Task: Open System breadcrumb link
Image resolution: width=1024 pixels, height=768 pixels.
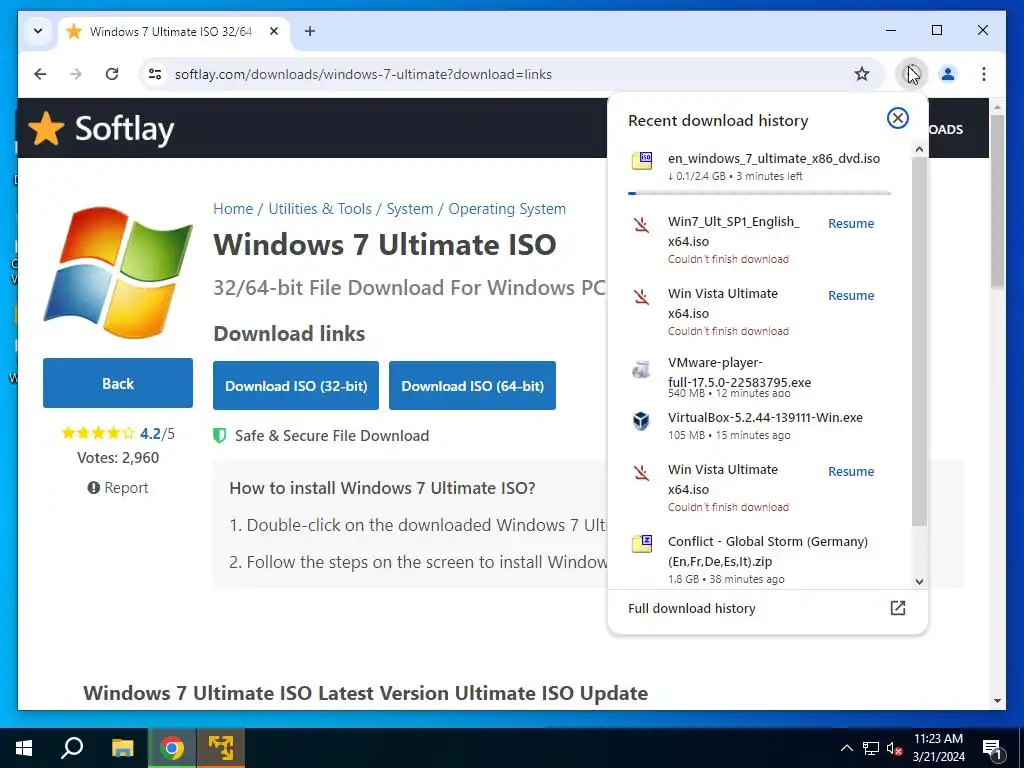Action: click(409, 208)
